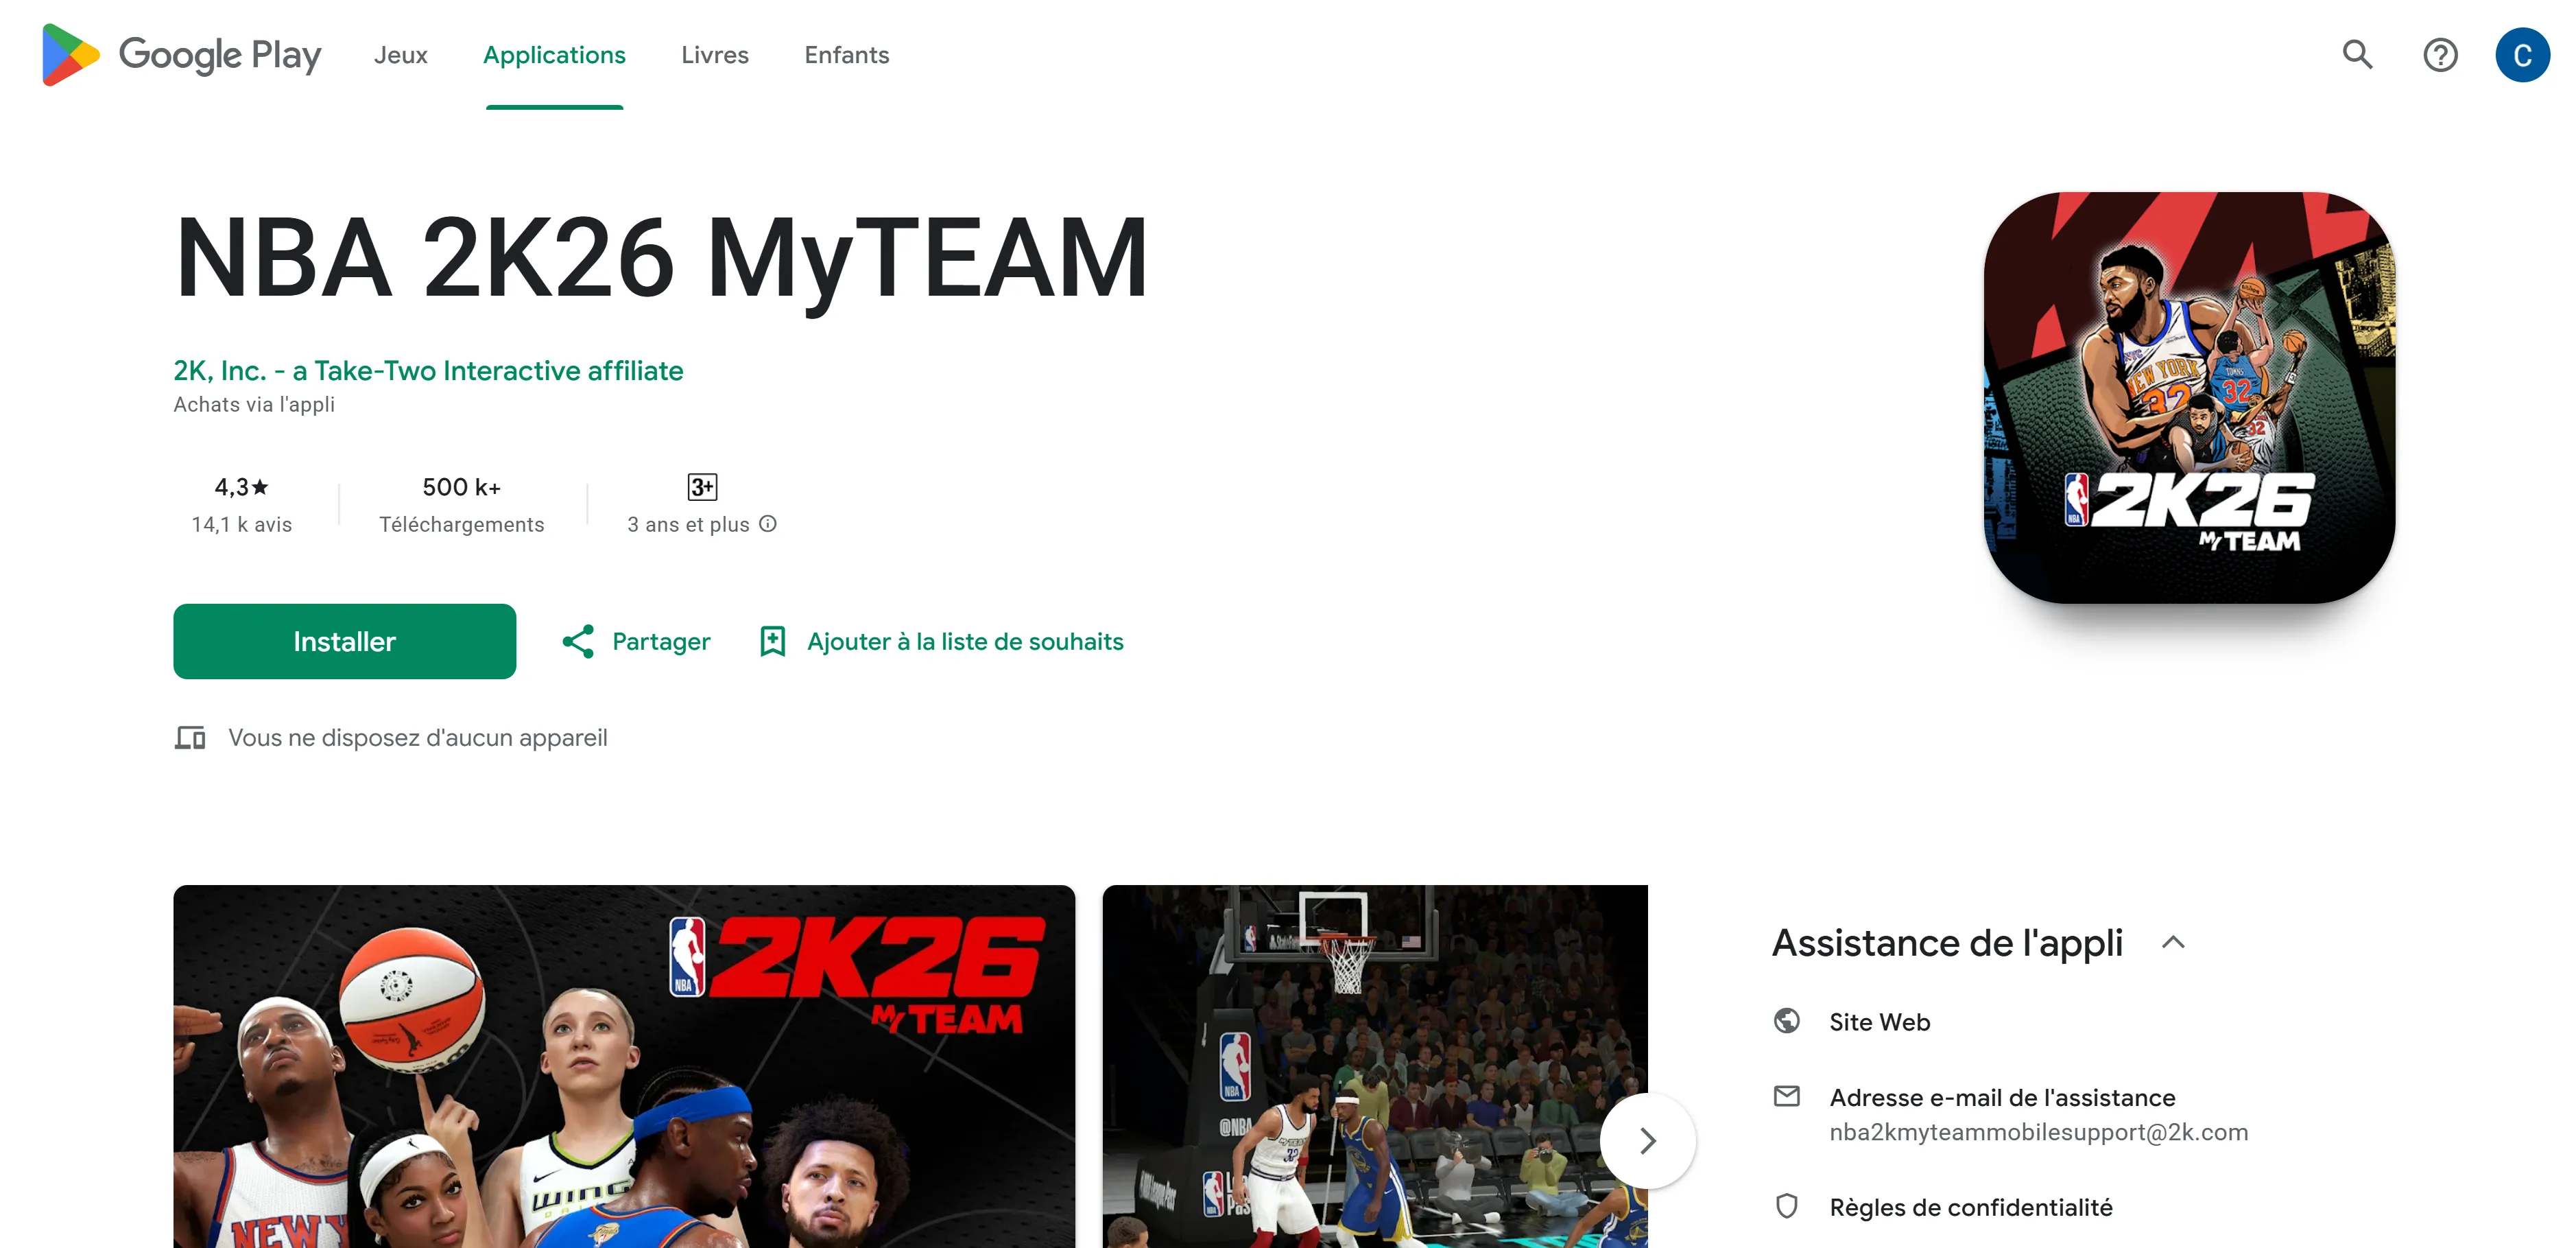The image size is (2576, 1248).
Task: Open Règles de confidentialité link
Action: click(1970, 1207)
